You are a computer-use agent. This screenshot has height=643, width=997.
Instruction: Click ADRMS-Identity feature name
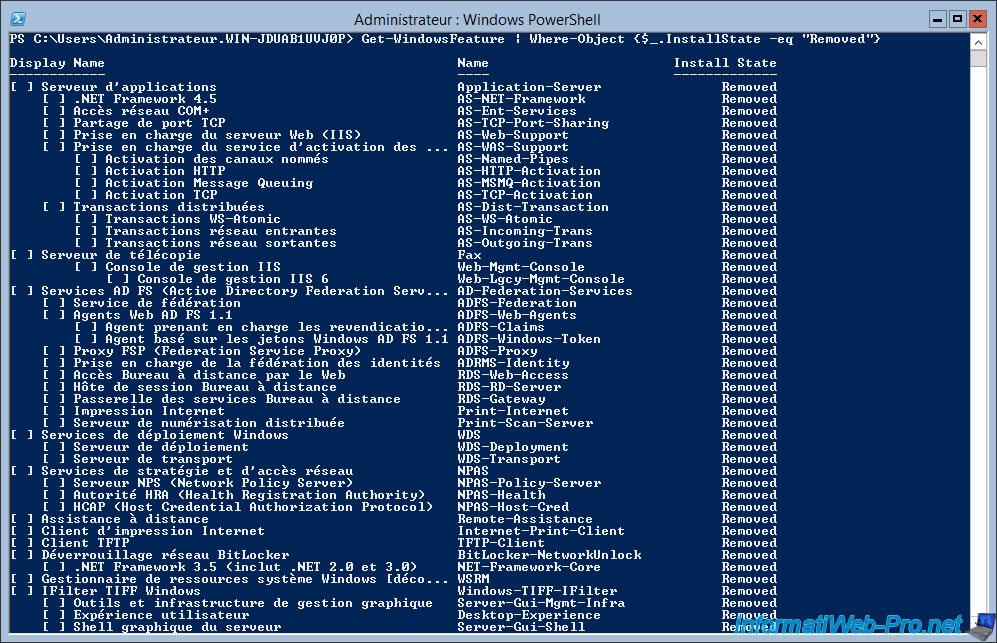(x=513, y=363)
